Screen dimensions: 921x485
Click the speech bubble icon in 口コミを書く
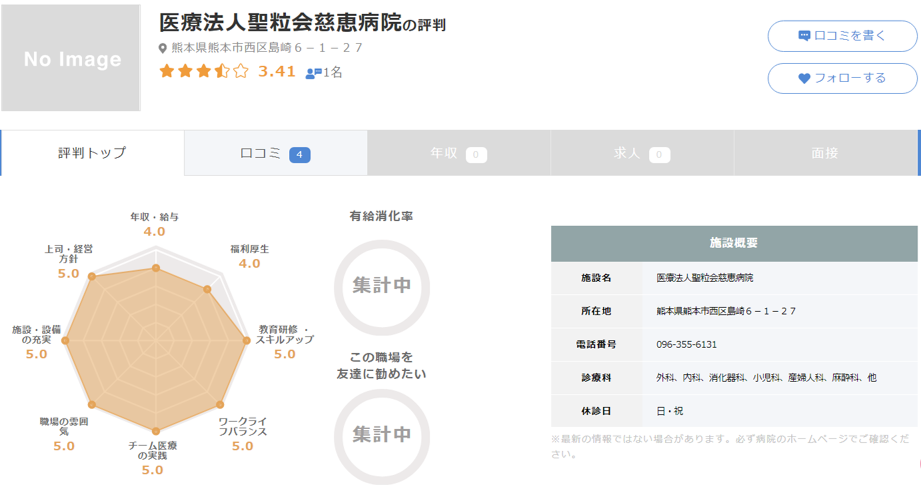pyautogui.click(x=804, y=36)
